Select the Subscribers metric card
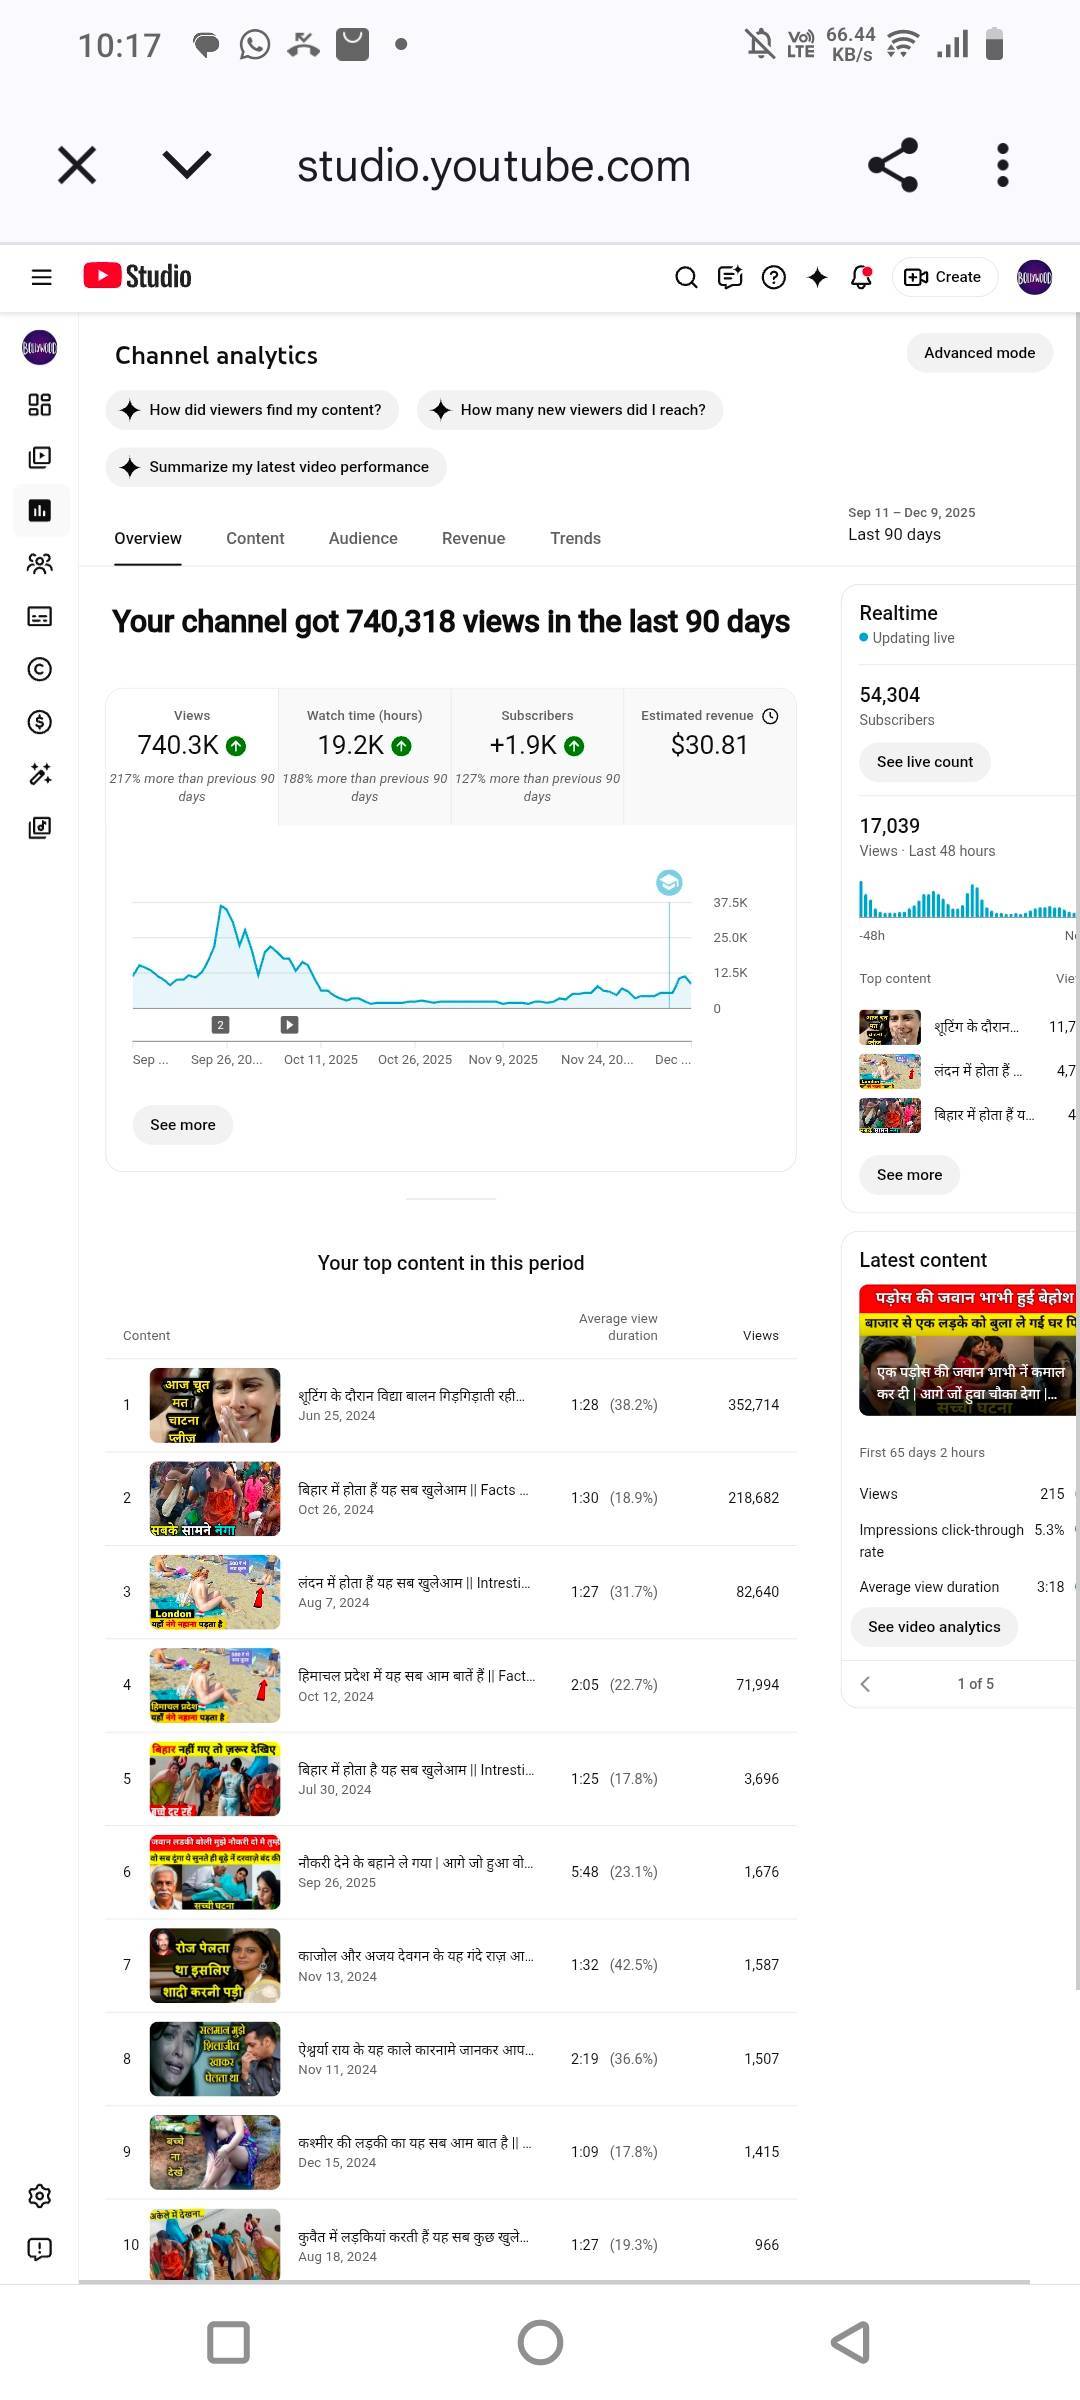Viewport: 1080px width, 2400px height. pyautogui.click(x=537, y=755)
